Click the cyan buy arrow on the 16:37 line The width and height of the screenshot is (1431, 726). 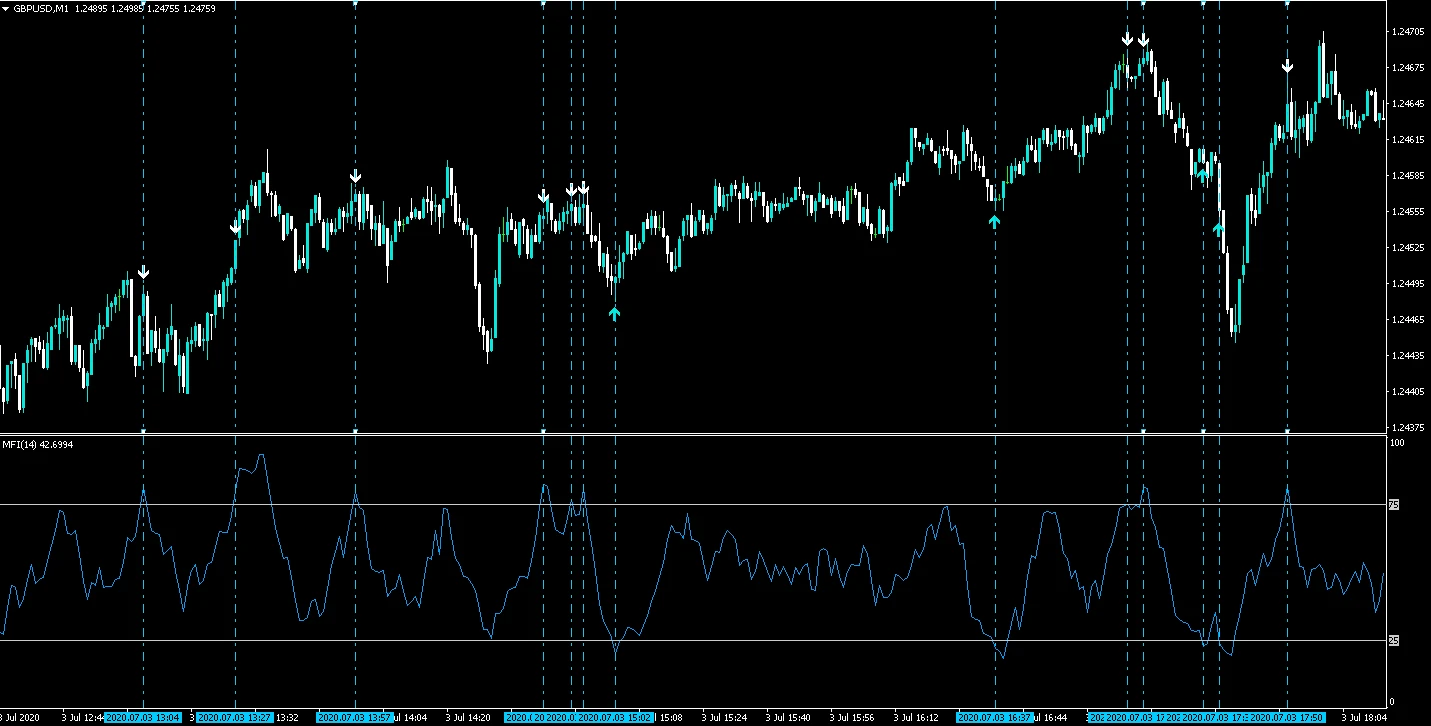[x=995, y=221]
